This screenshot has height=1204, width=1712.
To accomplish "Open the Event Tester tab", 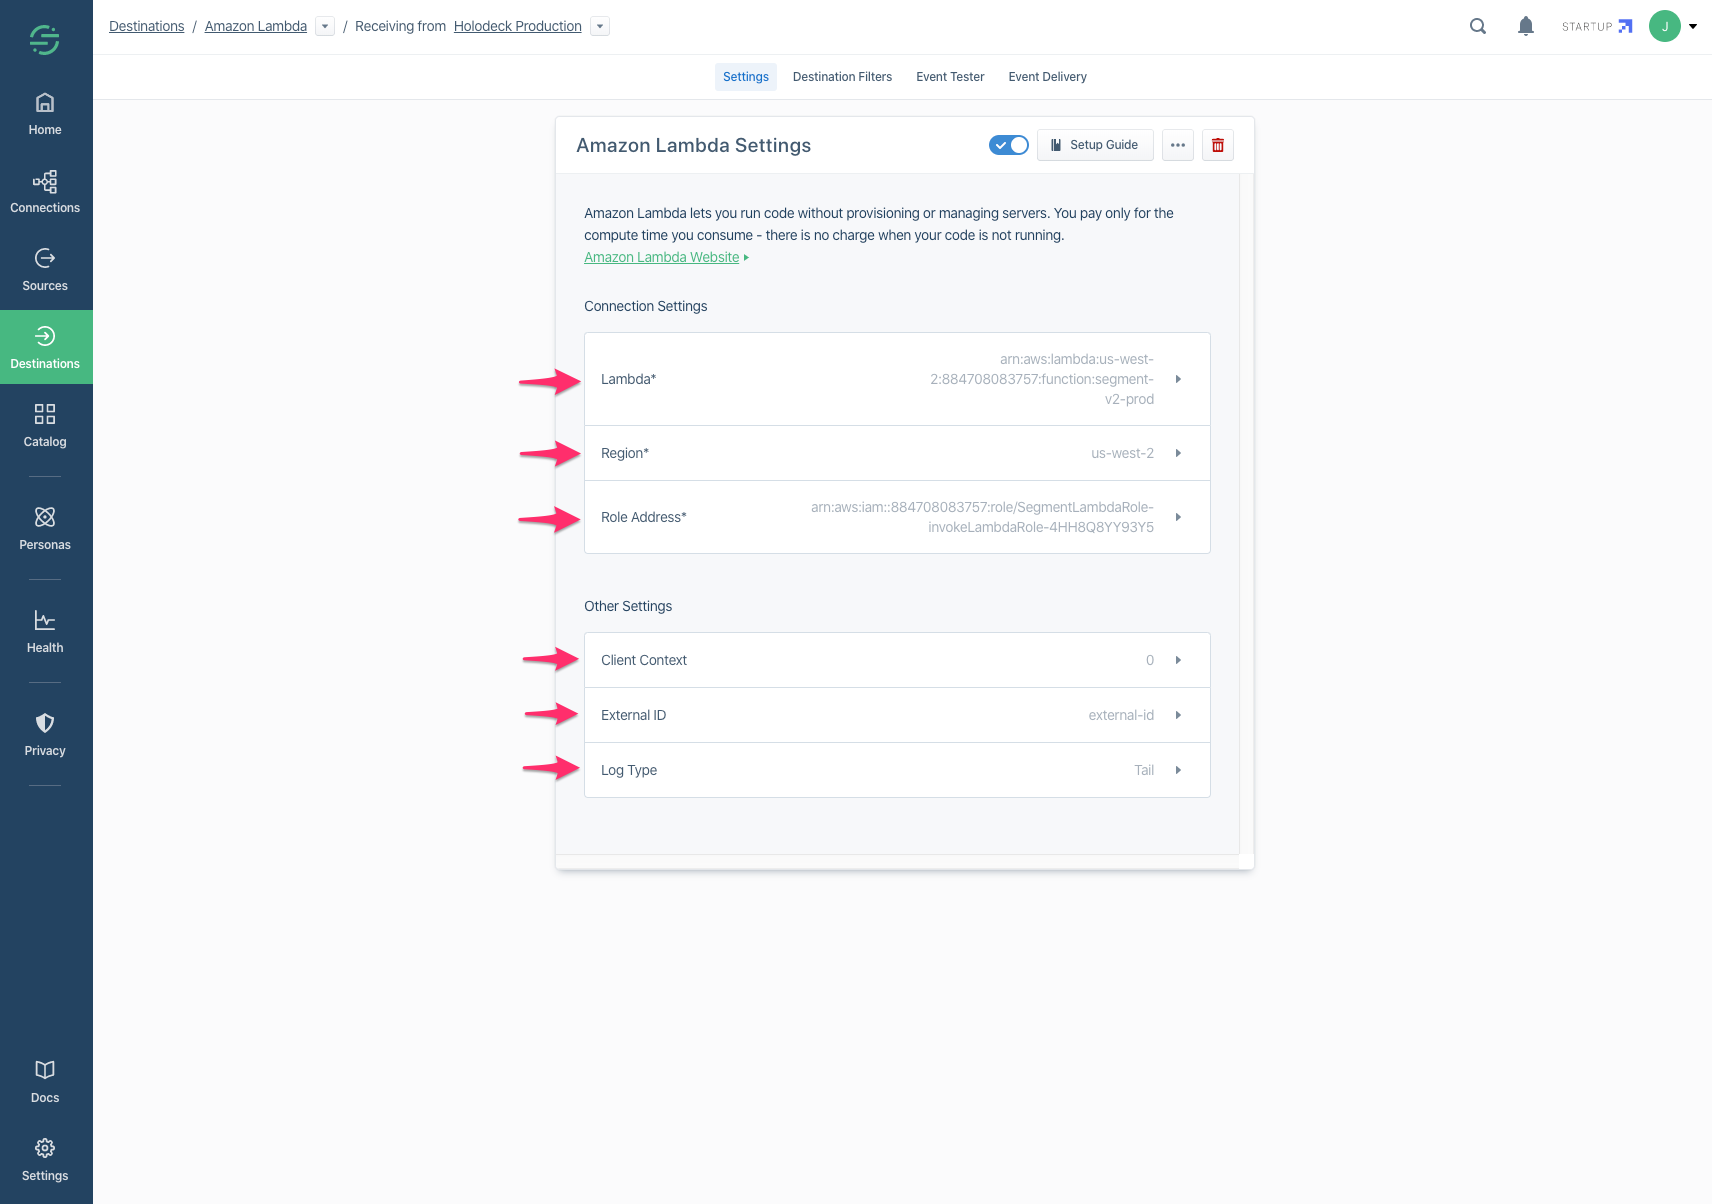I will [950, 77].
